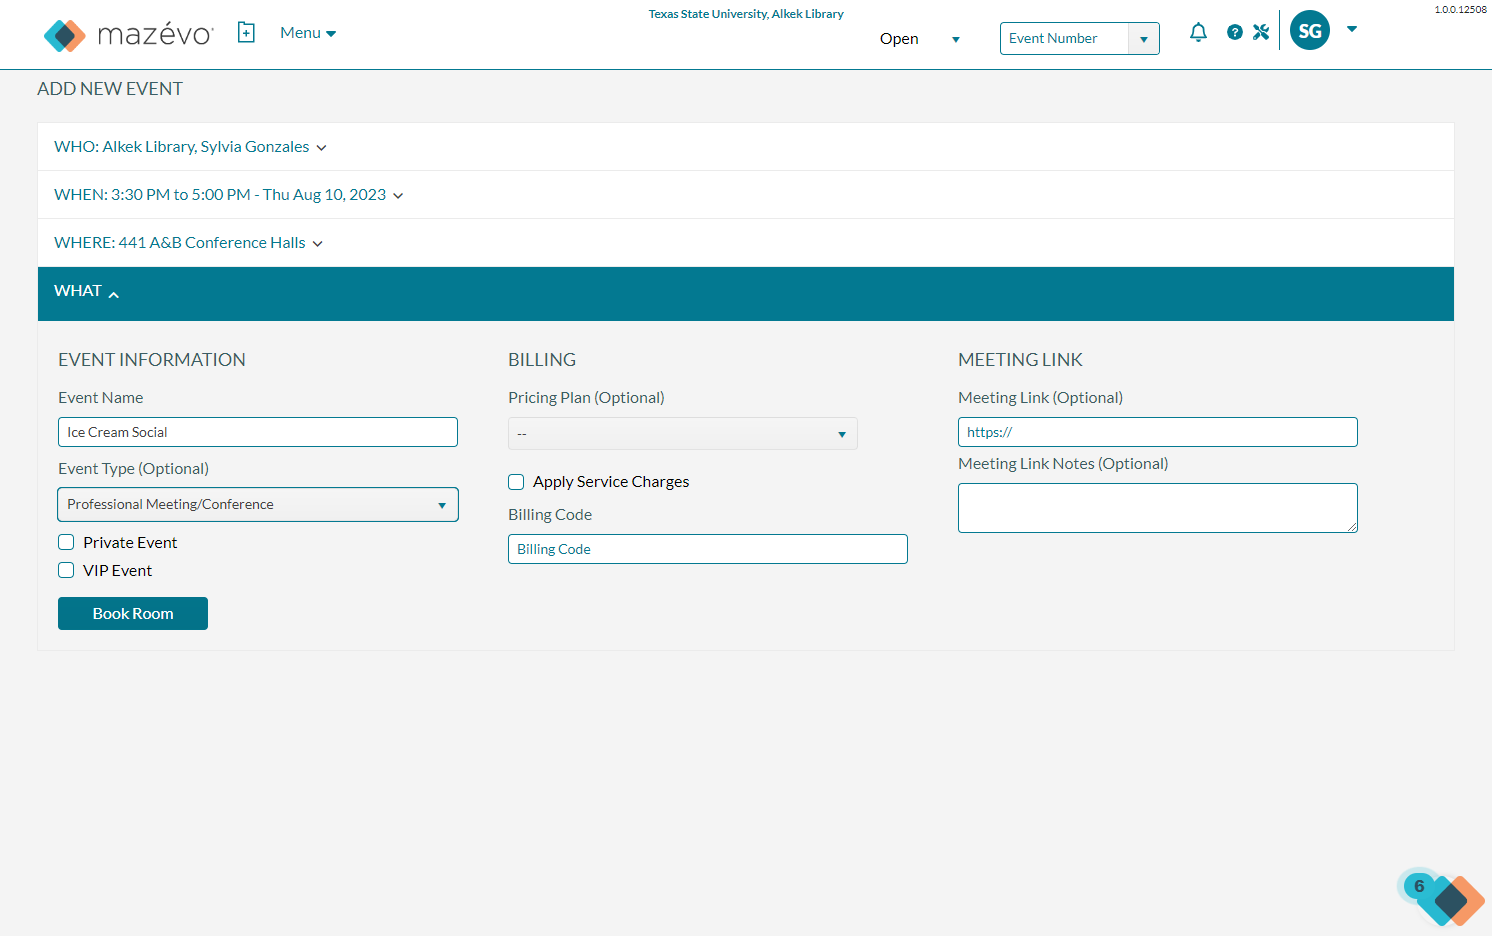Open the tools wrench icon

pyautogui.click(x=1261, y=32)
